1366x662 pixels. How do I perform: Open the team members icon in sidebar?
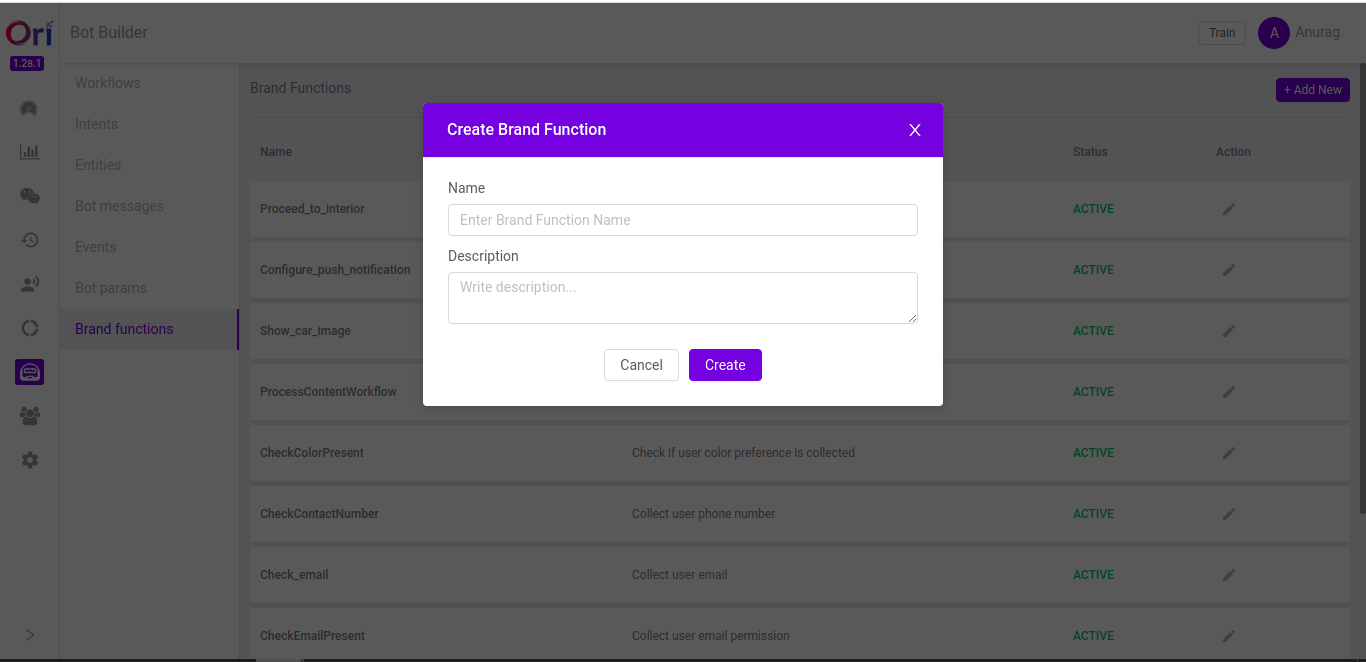point(29,415)
